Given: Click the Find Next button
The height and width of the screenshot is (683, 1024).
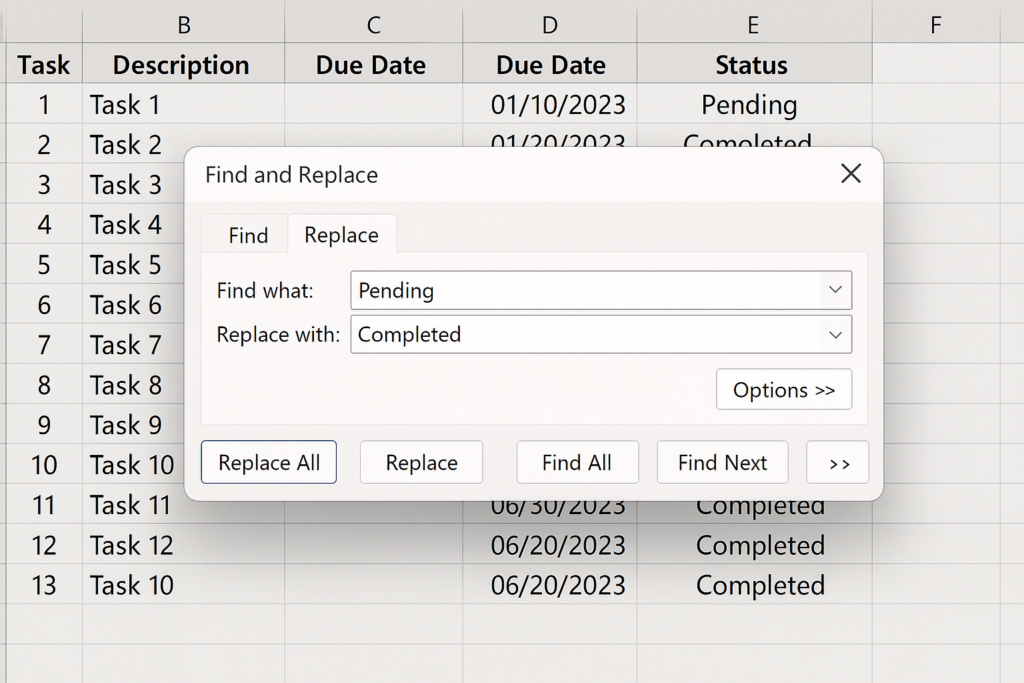Looking at the screenshot, I should pyautogui.click(x=722, y=463).
